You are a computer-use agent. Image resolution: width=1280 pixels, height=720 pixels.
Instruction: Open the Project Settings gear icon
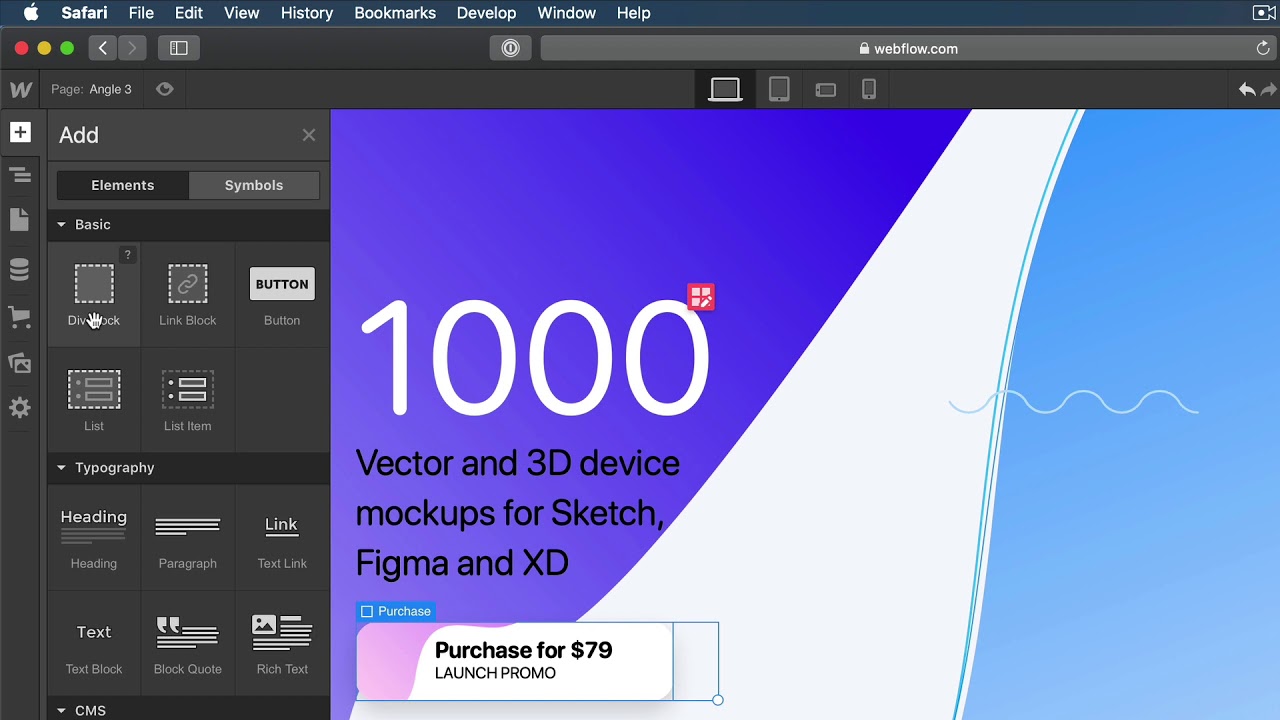point(20,408)
